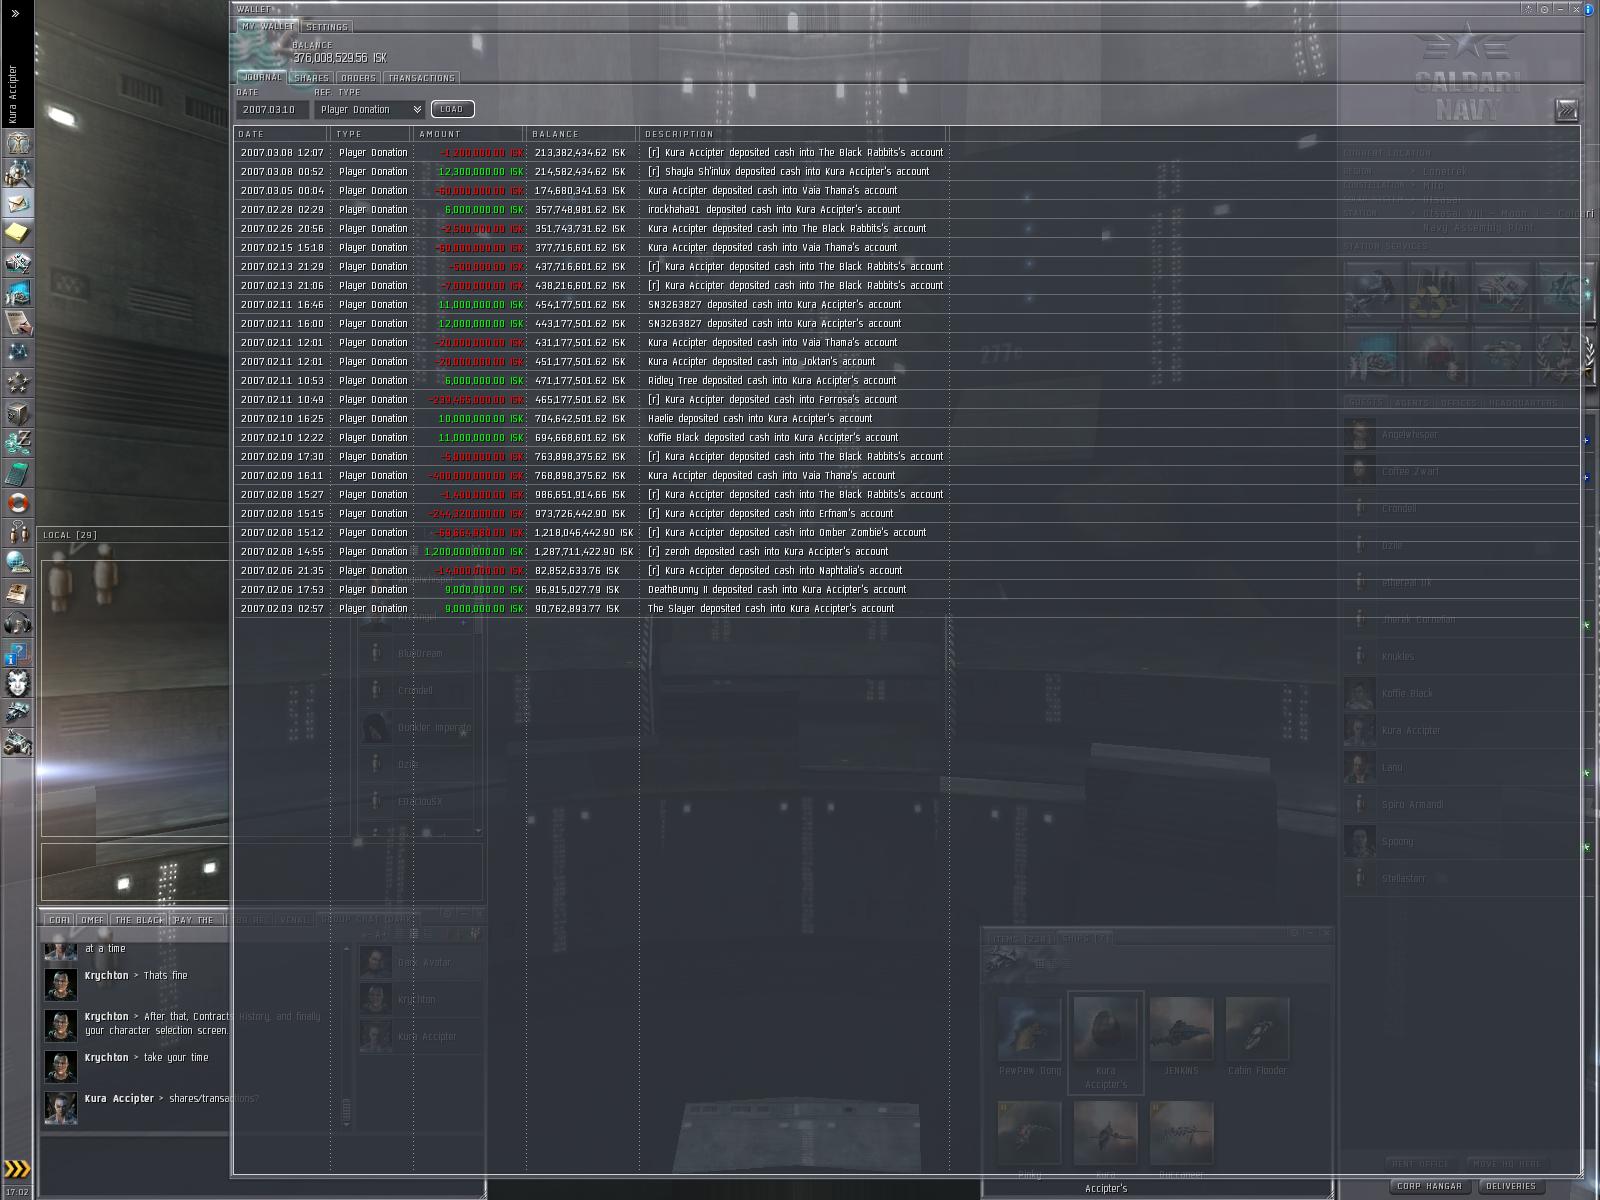Image resolution: width=1600 pixels, height=1200 pixels.
Task: Click the Rent Office button in the station panel
Action: (x=1420, y=1164)
